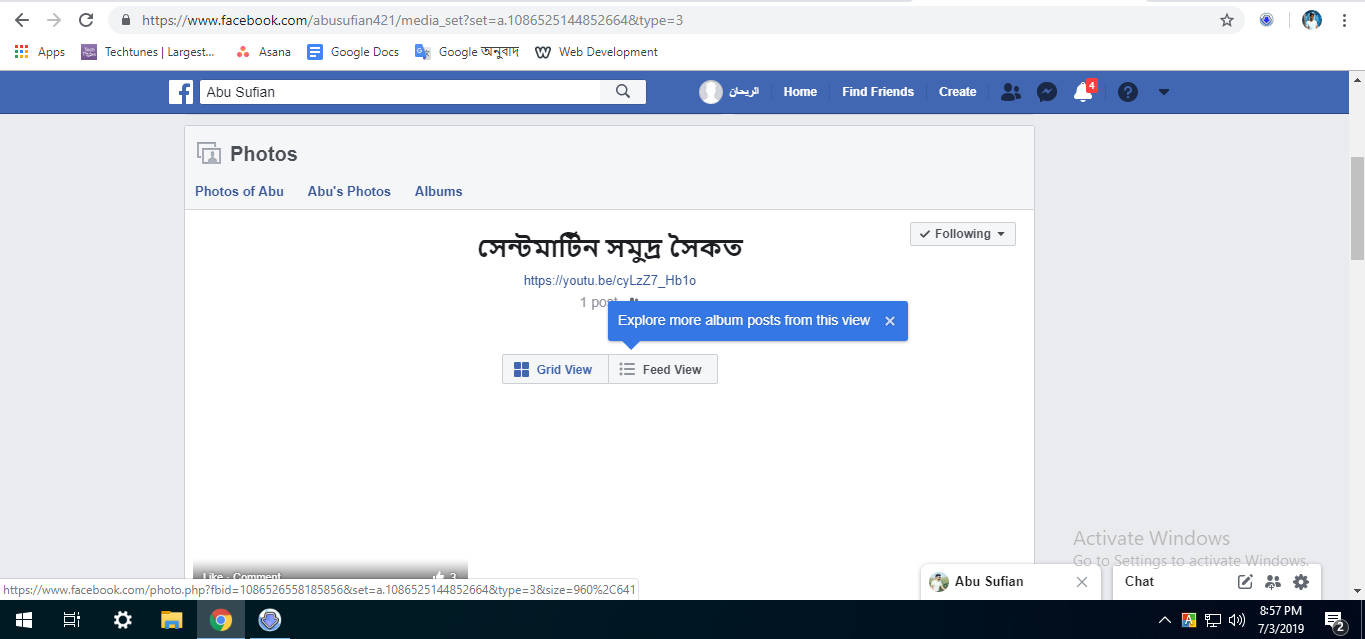Expand the account menu arrow
This screenshot has width=1365, height=639.
1163,92
